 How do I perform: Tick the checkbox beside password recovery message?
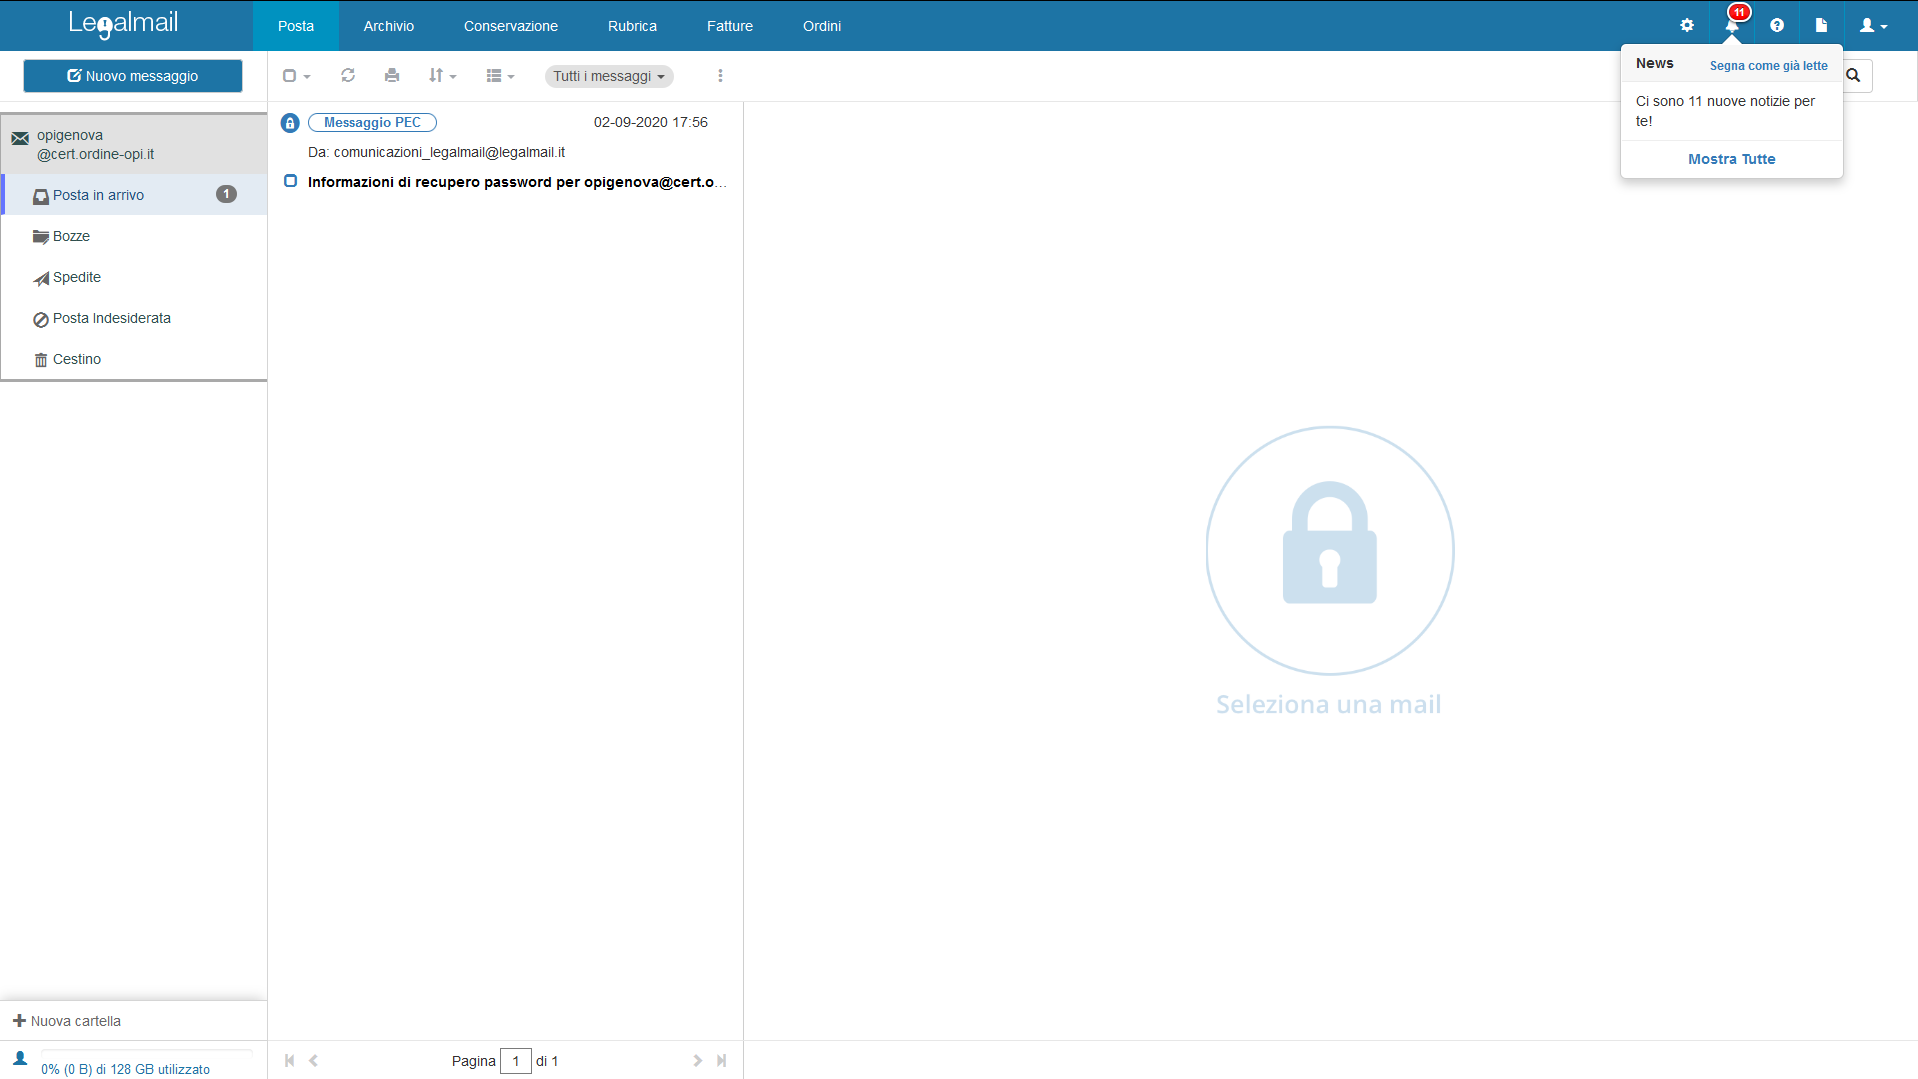point(291,181)
